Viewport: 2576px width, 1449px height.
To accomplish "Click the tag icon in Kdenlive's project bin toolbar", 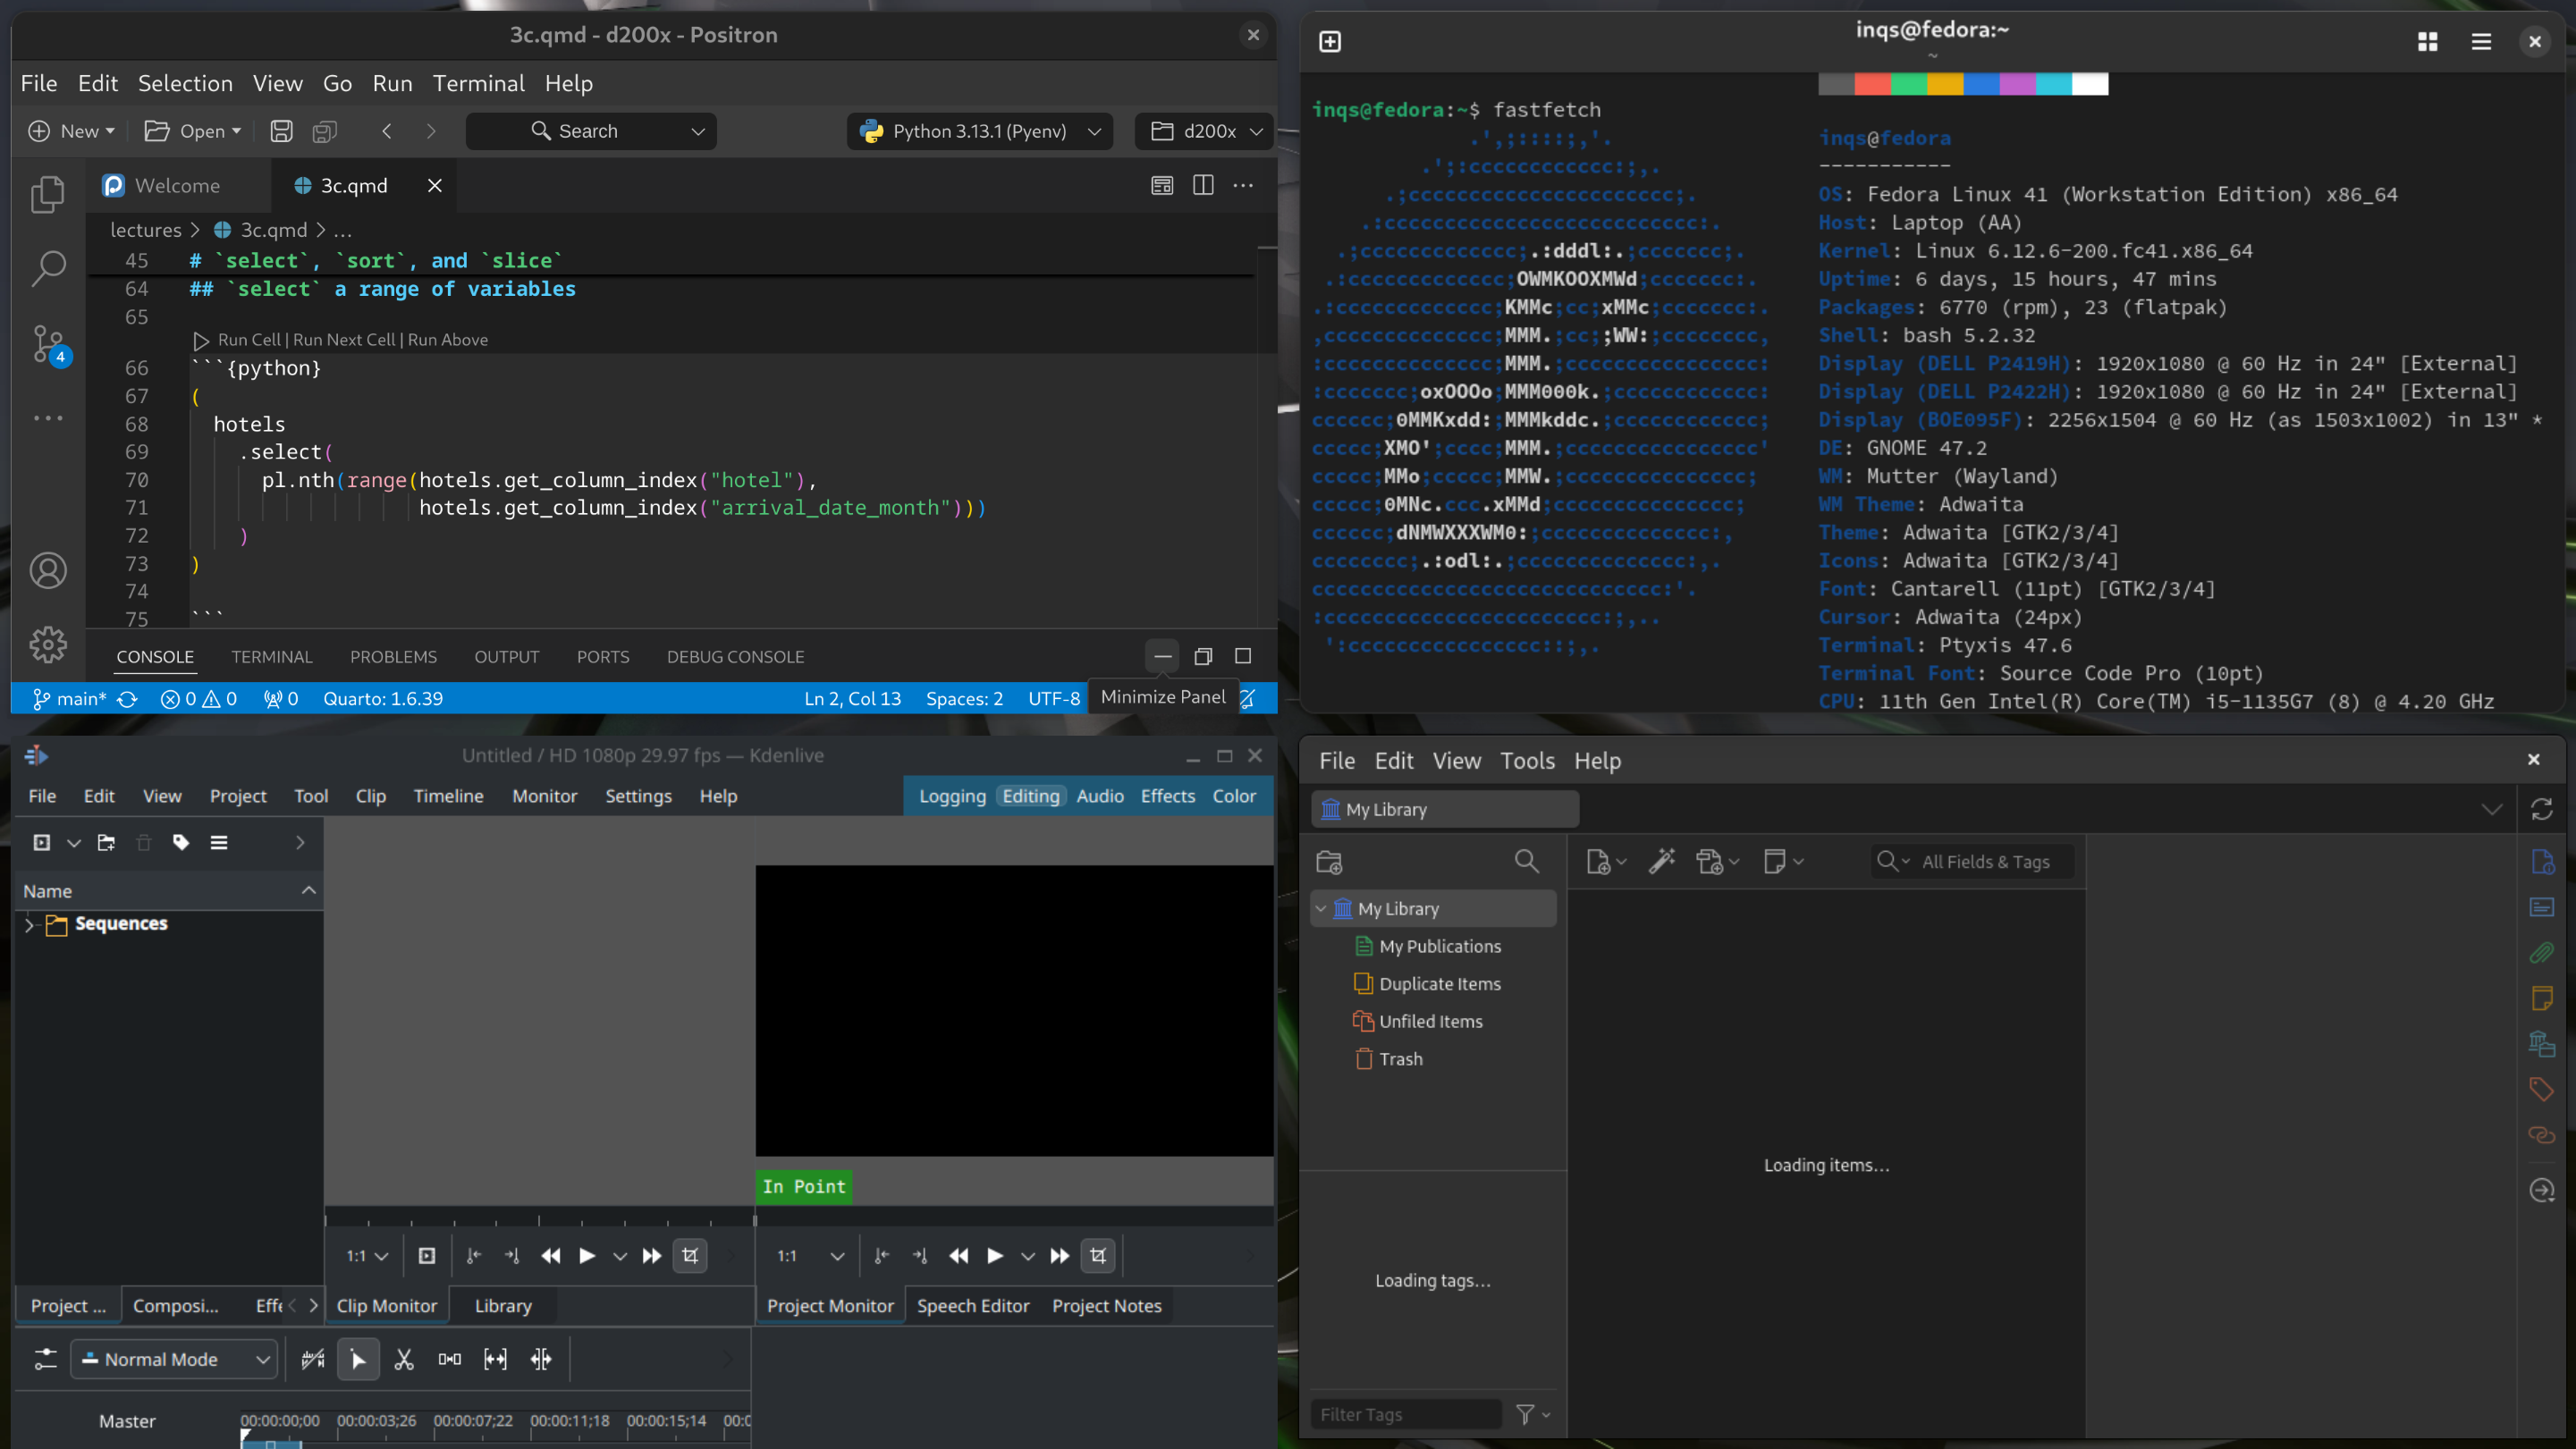I will point(181,842).
